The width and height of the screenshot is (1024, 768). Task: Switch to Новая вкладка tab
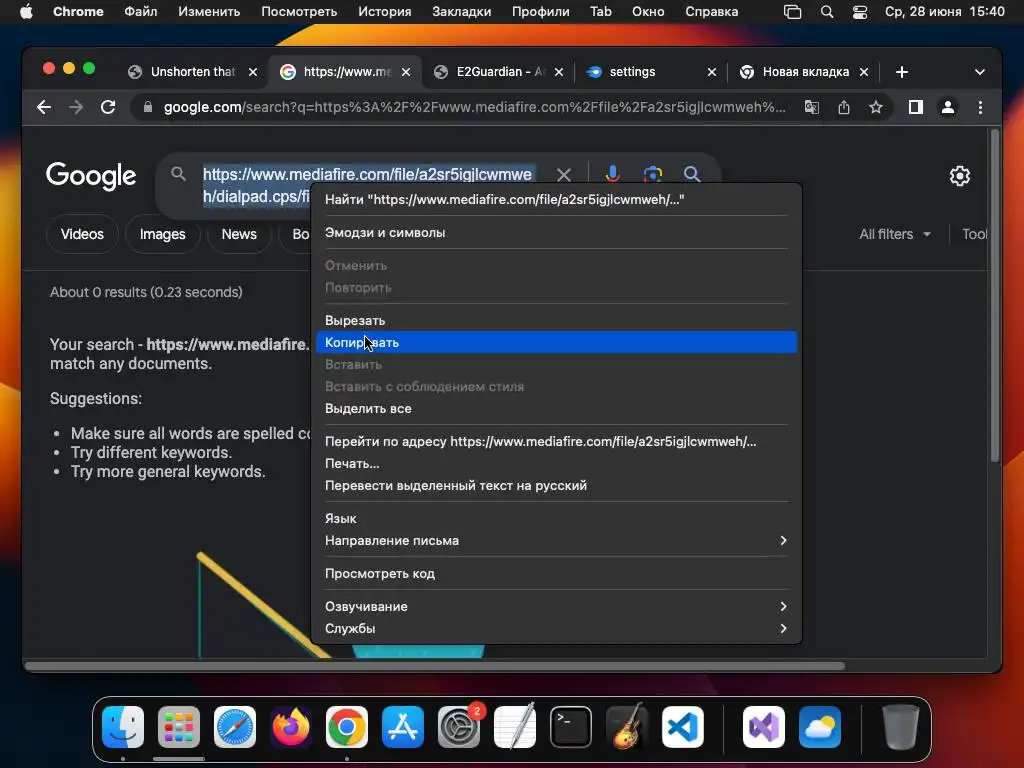805,72
